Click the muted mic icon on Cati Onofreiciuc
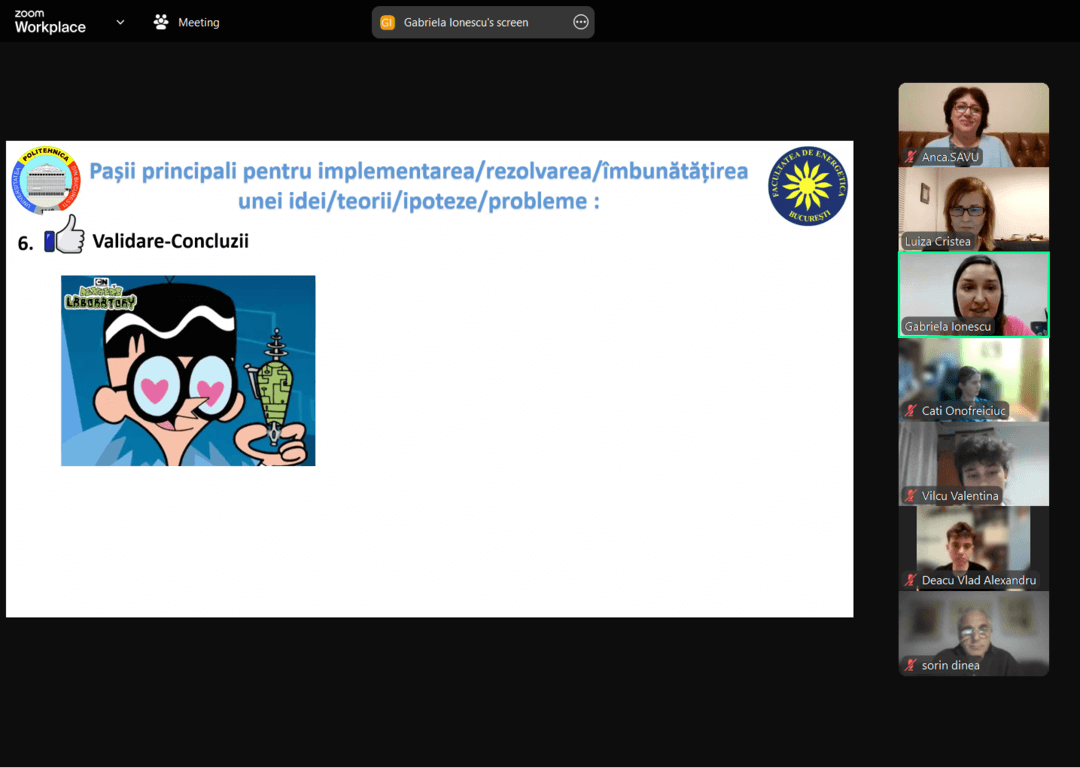Screen dimensions: 1080x768 910,411
